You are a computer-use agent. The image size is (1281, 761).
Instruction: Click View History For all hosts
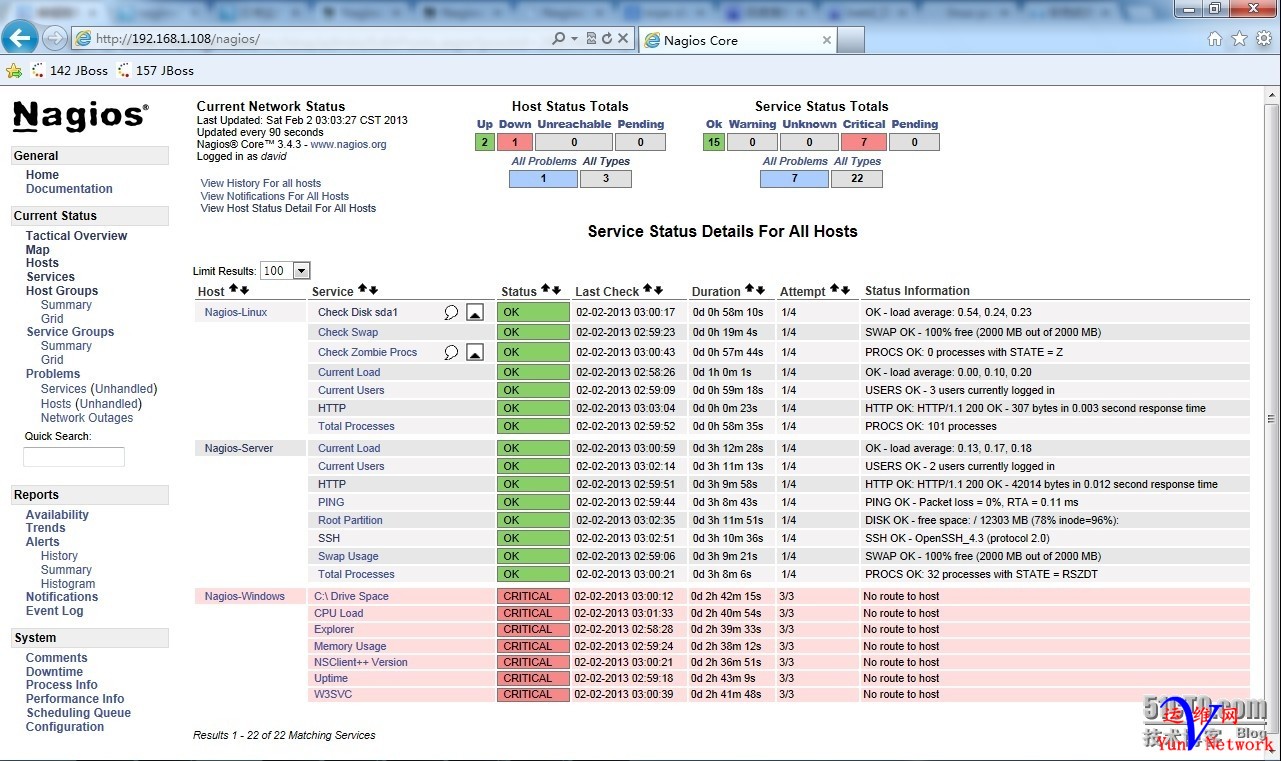261,184
